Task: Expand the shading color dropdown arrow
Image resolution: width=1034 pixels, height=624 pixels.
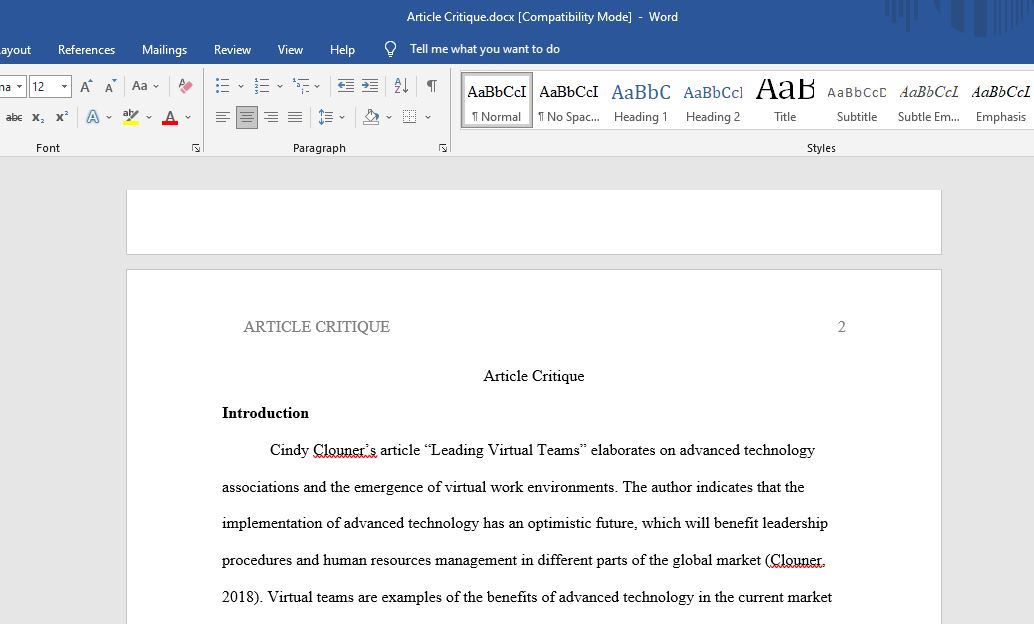Action: [388, 117]
